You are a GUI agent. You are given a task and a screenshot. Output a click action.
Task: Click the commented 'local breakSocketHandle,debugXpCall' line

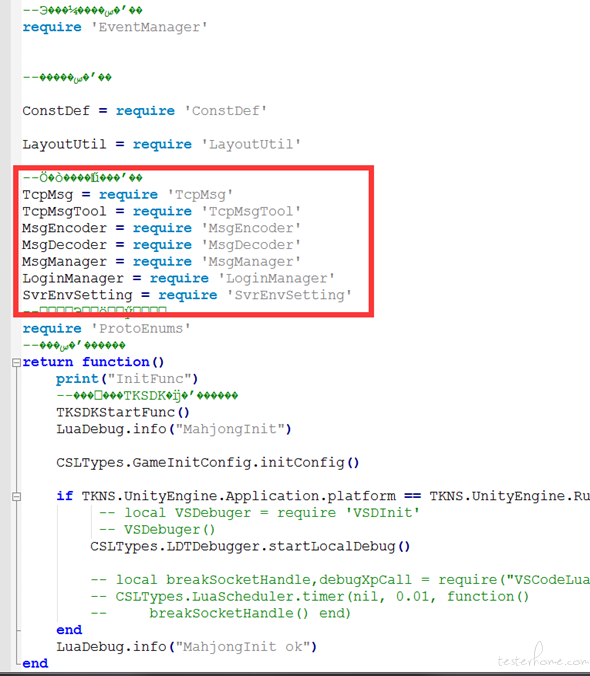(x=340, y=580)
